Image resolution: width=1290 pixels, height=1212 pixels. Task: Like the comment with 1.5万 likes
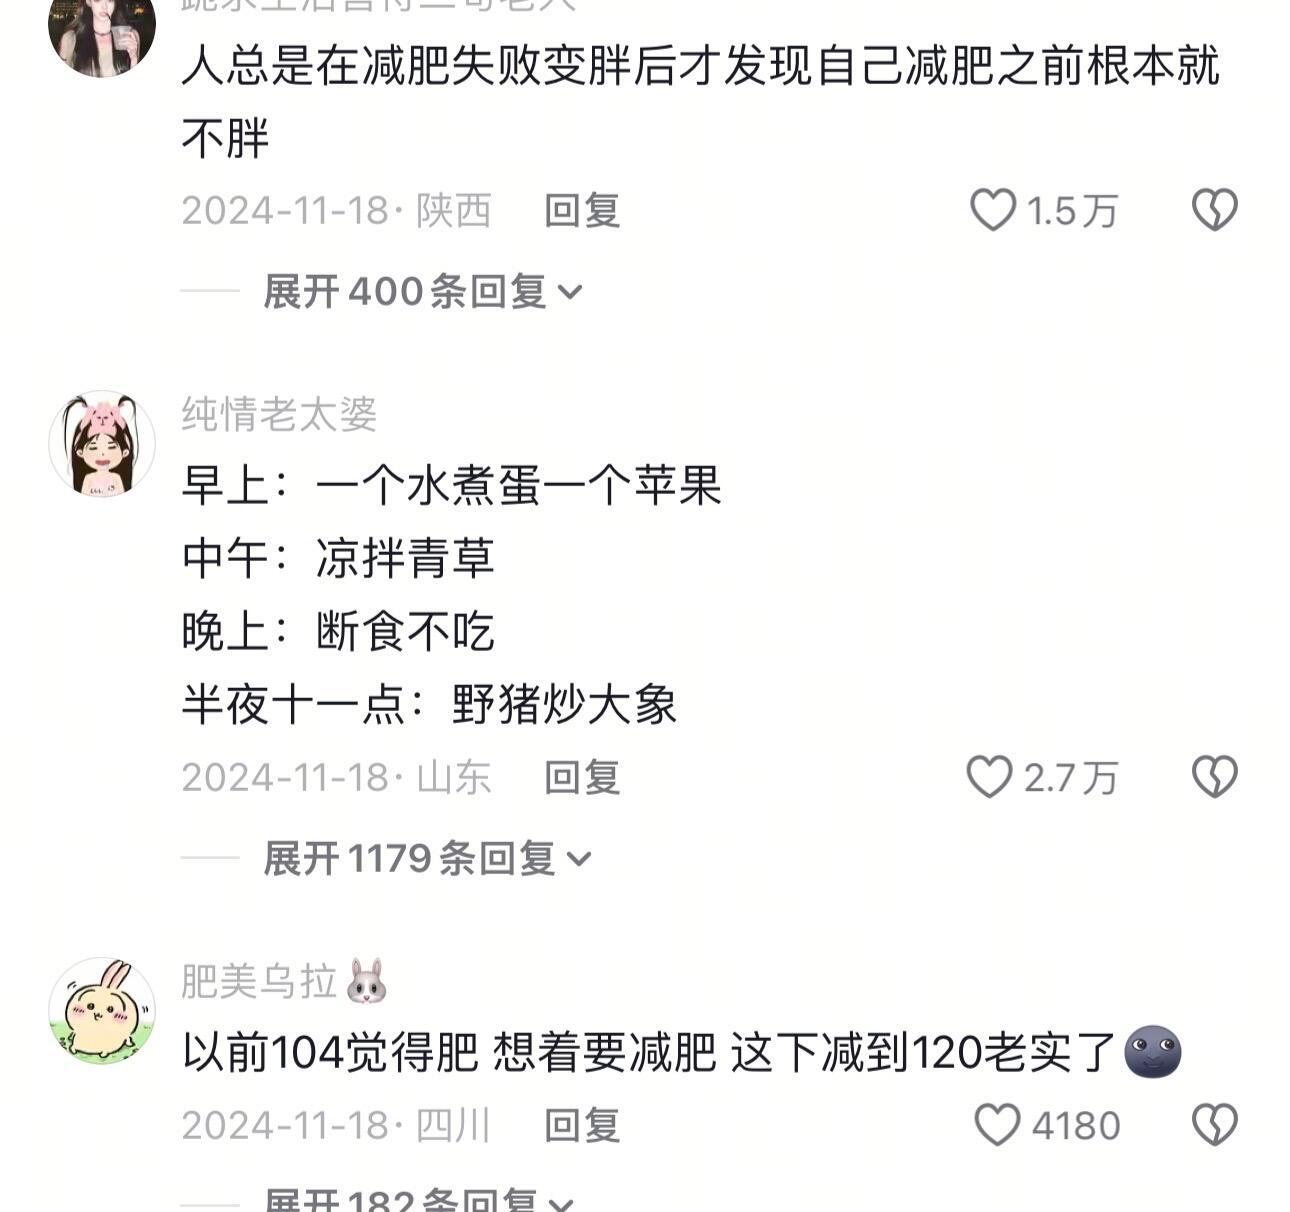click(993, 210)
